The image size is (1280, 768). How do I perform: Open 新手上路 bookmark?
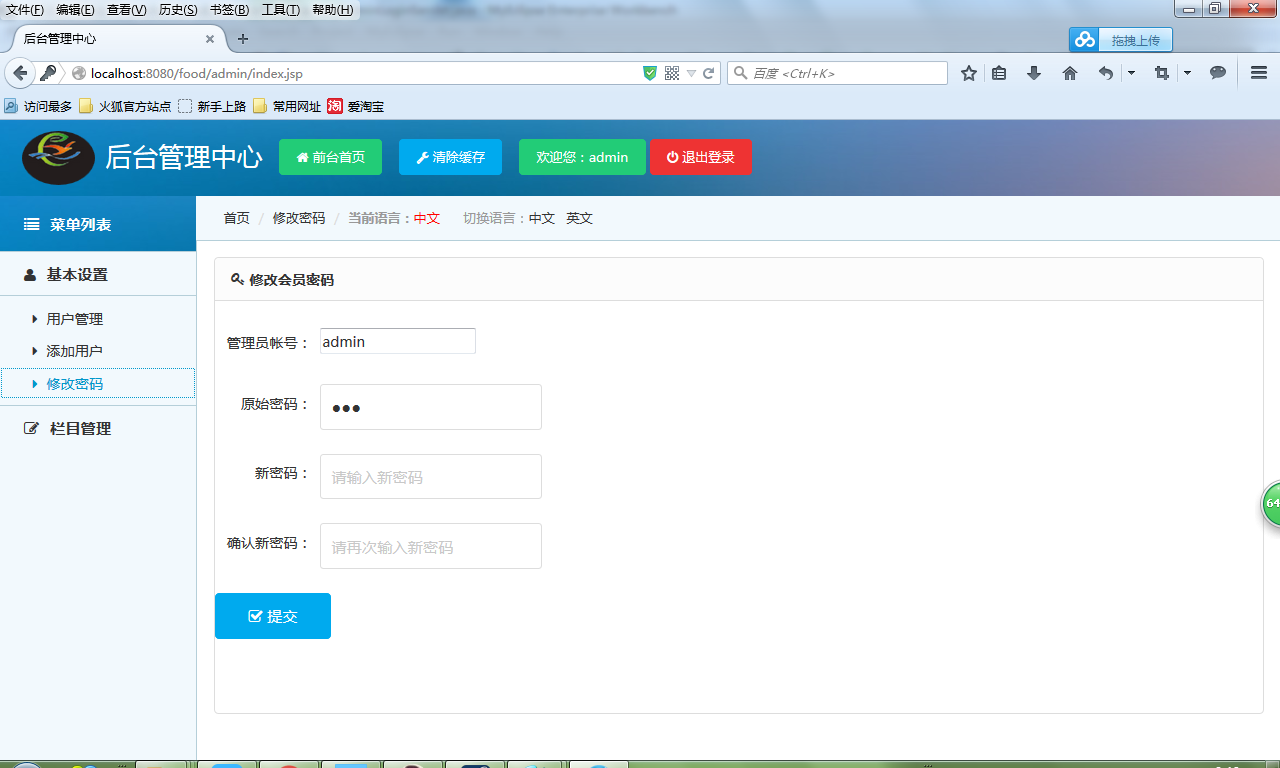pos(212,106)
